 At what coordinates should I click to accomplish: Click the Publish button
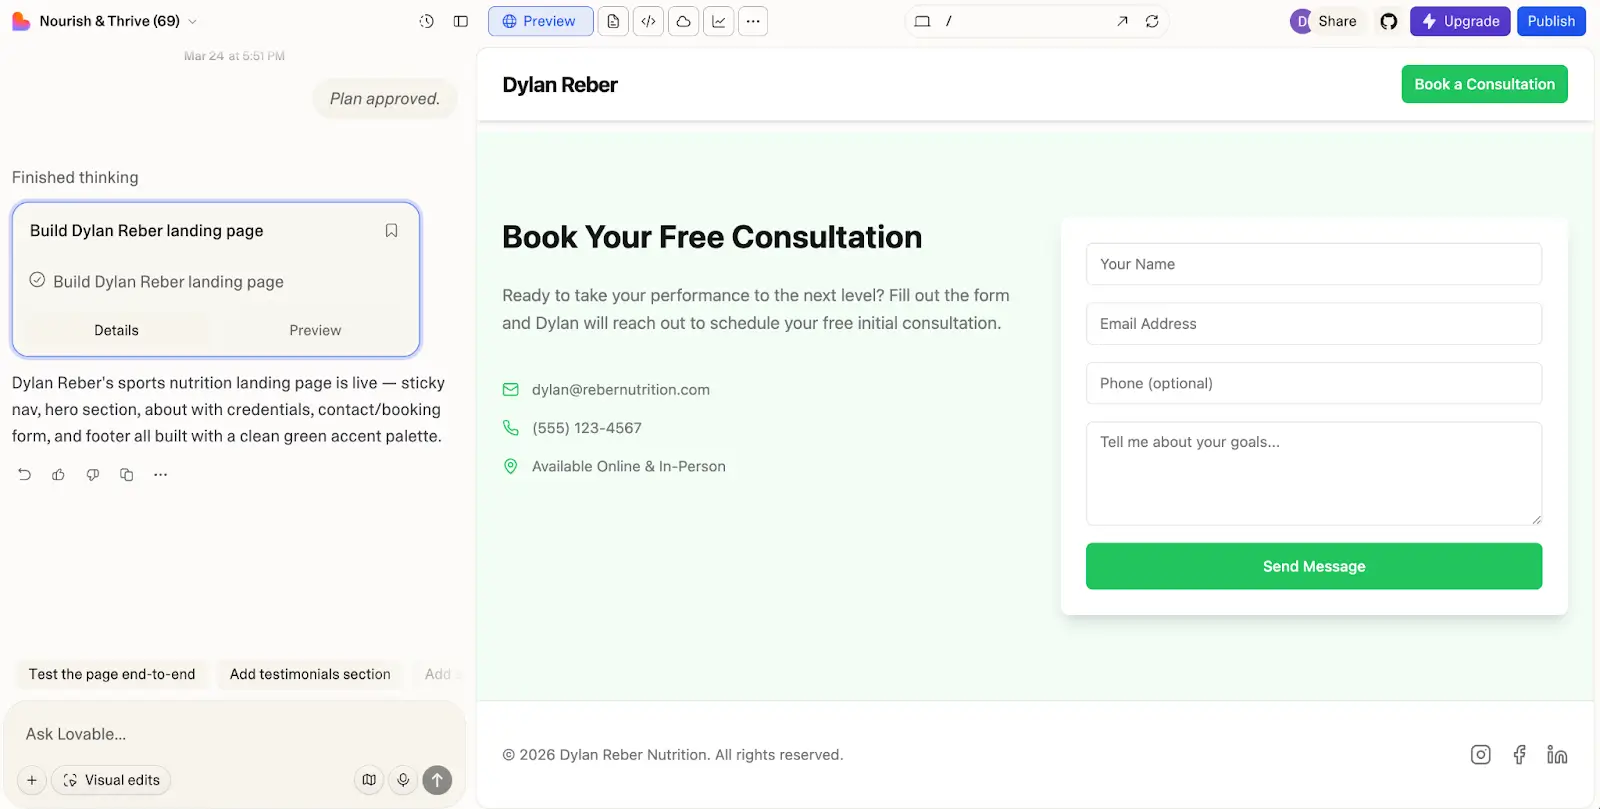pos(1551,21)
